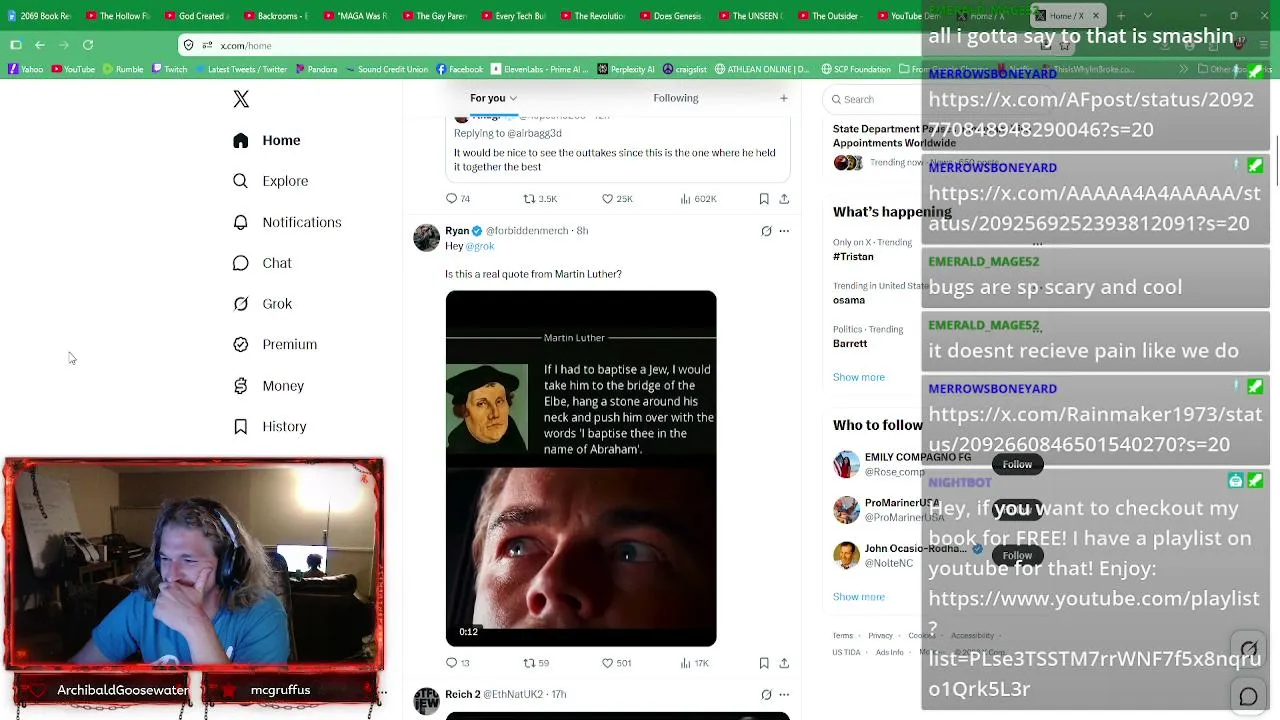
Task: Switch to 'God Created' browser tab
Action: [197, 16]
